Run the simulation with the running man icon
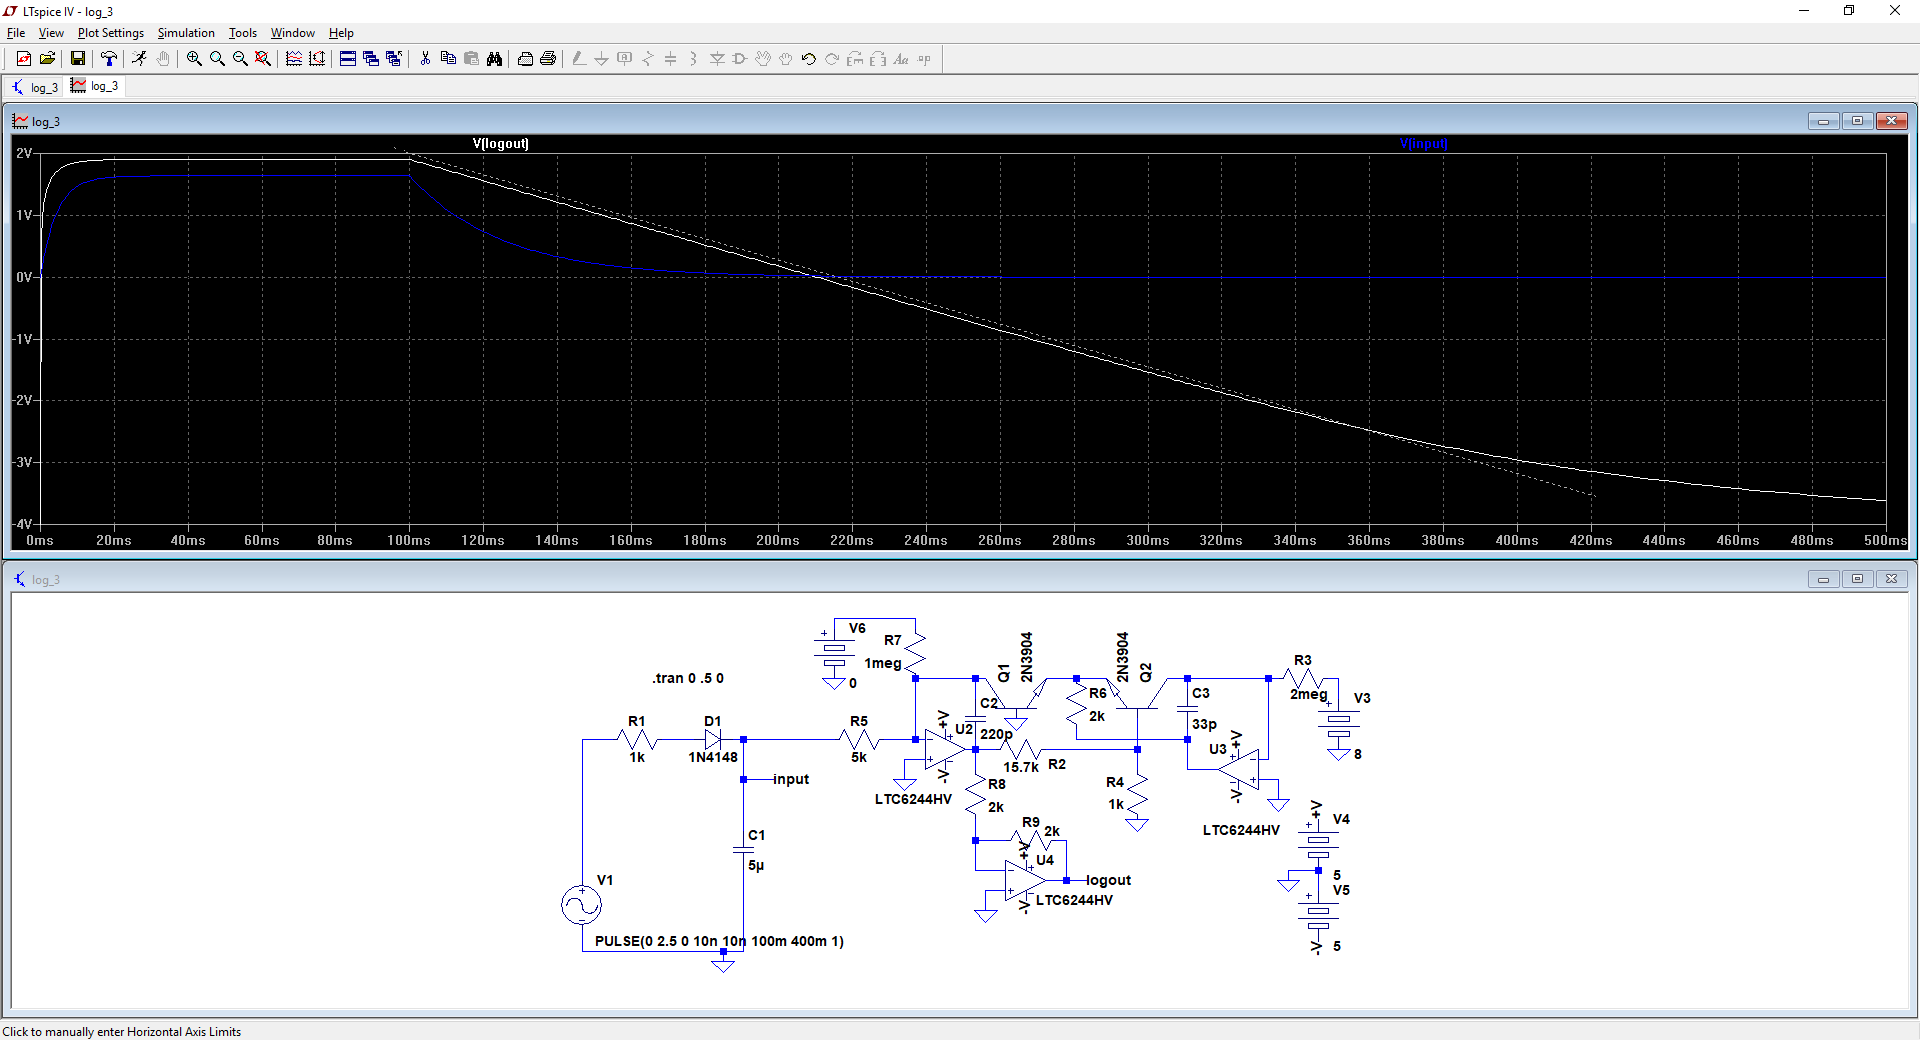 coord(139,59)
